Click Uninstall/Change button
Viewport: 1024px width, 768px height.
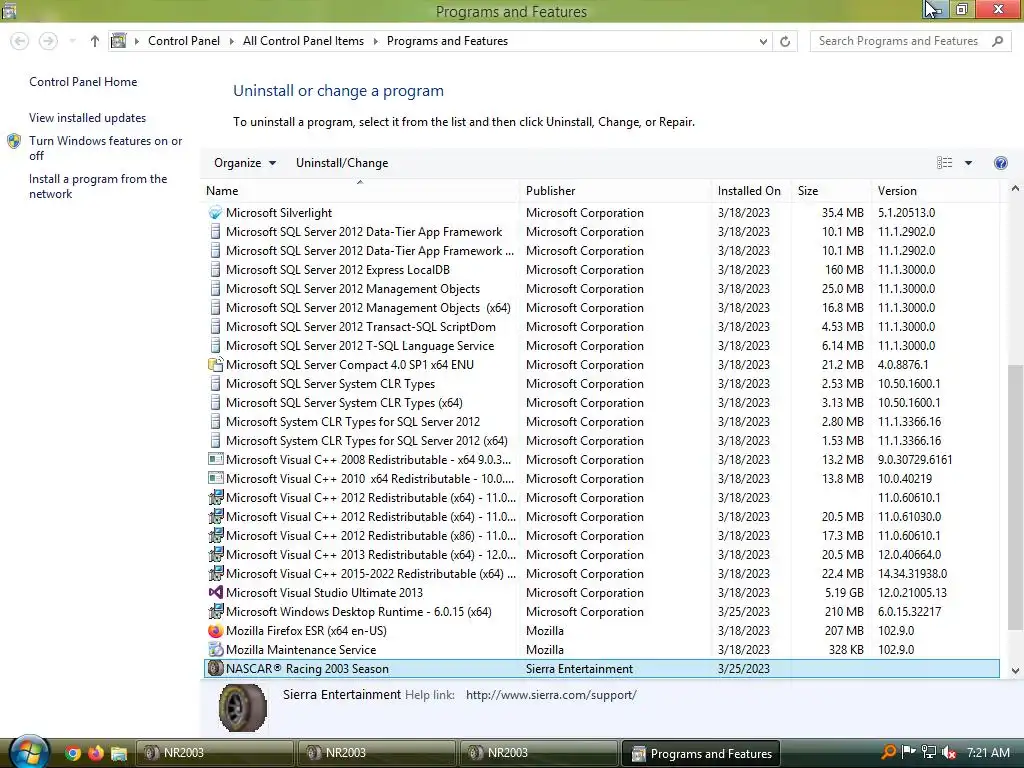click(x=342, y=163)
